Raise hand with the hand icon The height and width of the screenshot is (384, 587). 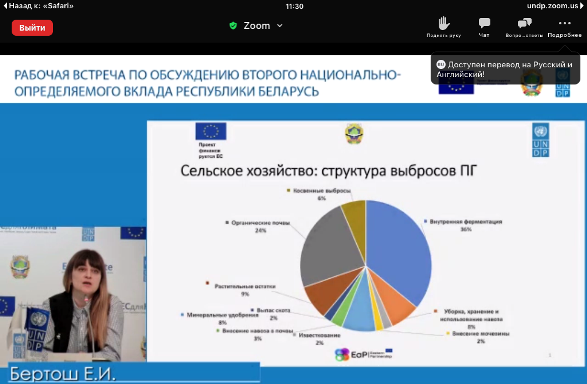tap(444, 24)
